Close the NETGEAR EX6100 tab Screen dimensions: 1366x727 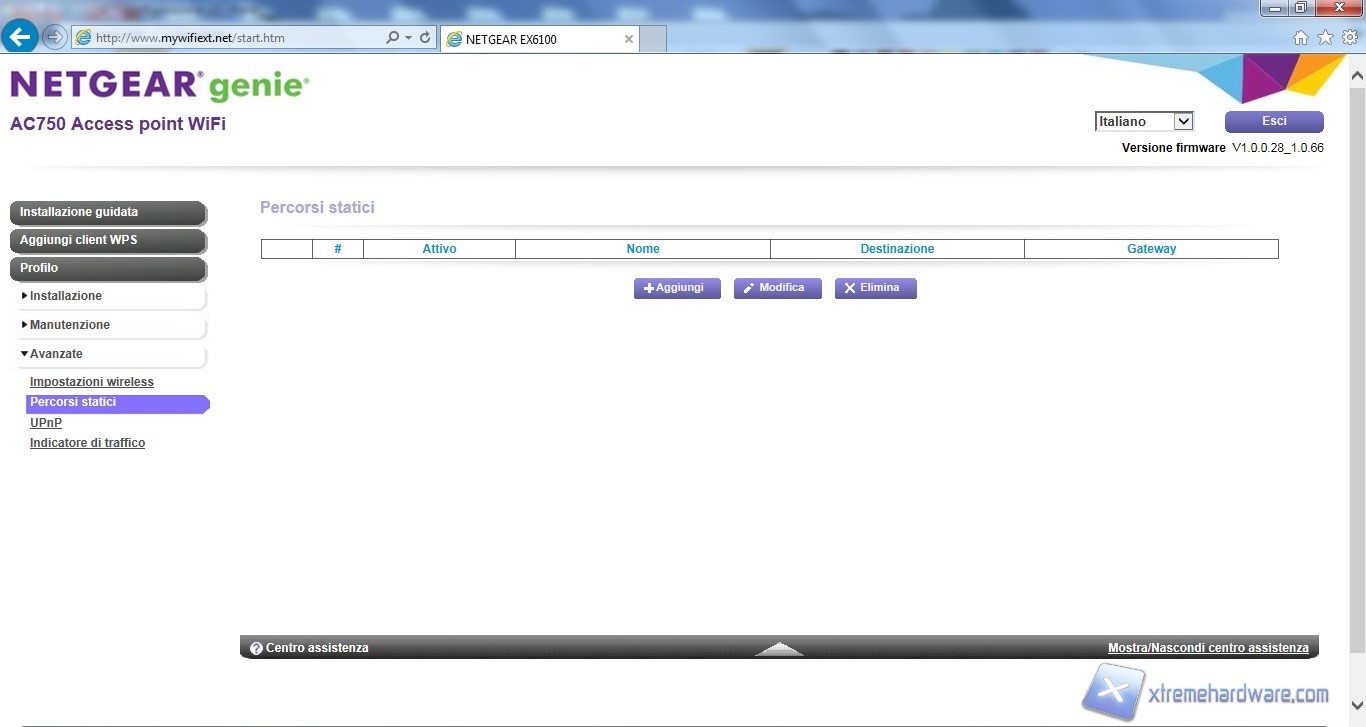[x=629, y=39]
